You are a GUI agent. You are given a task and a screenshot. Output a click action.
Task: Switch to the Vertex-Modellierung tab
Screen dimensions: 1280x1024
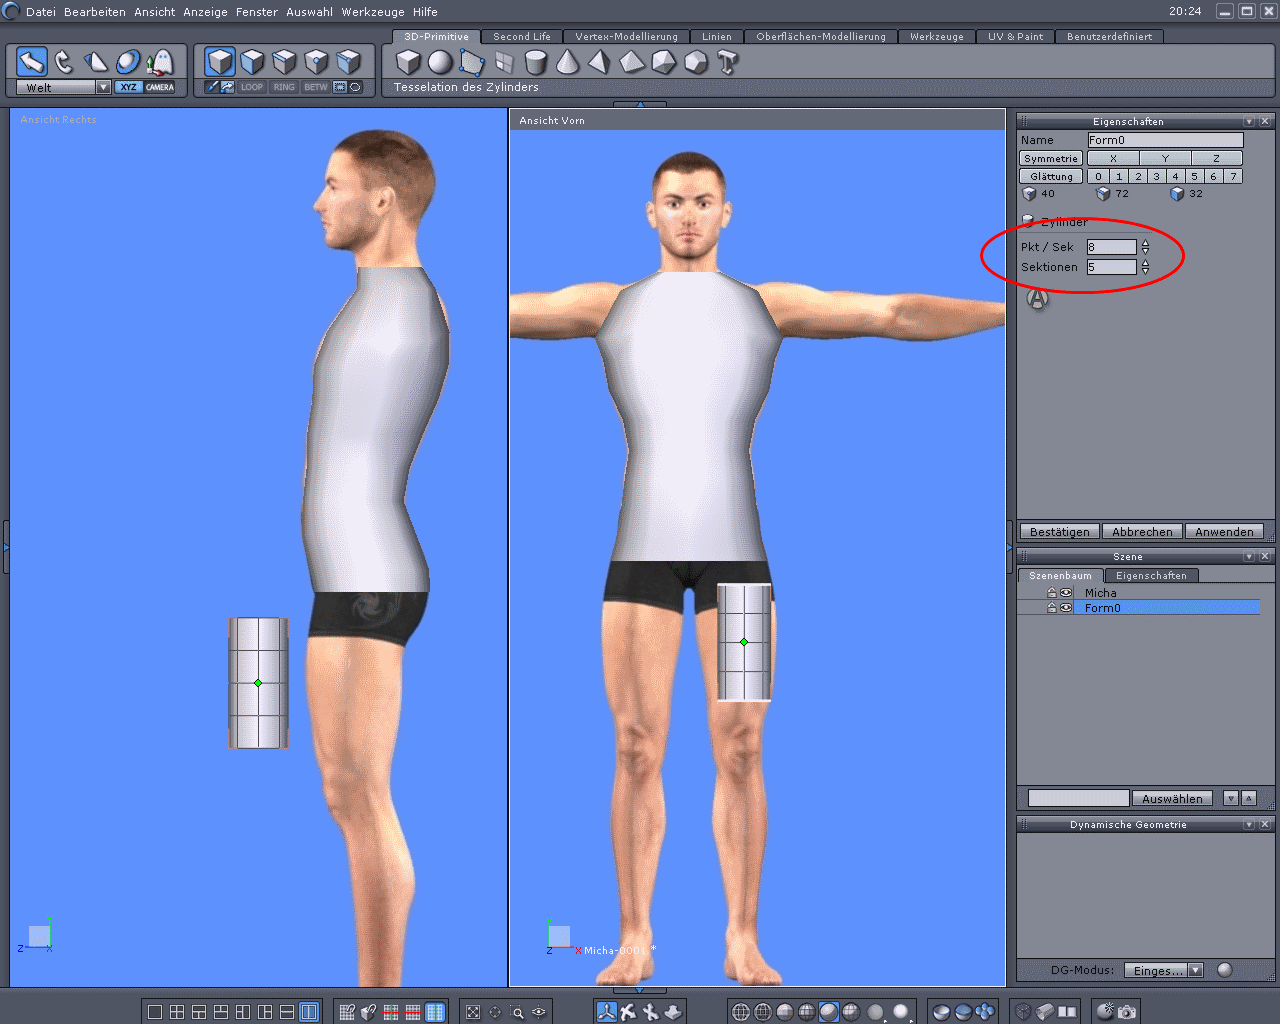(626, 36)
